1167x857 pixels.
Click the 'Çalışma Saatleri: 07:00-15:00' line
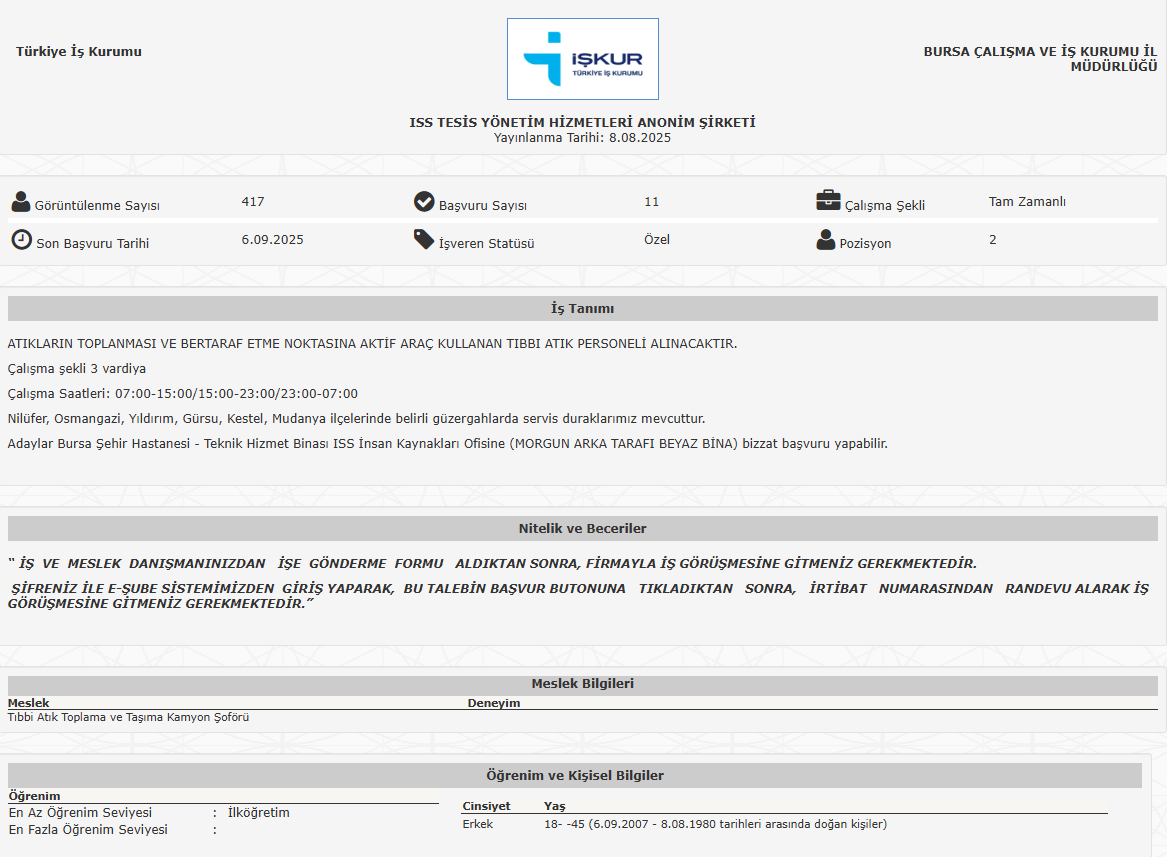183,394
